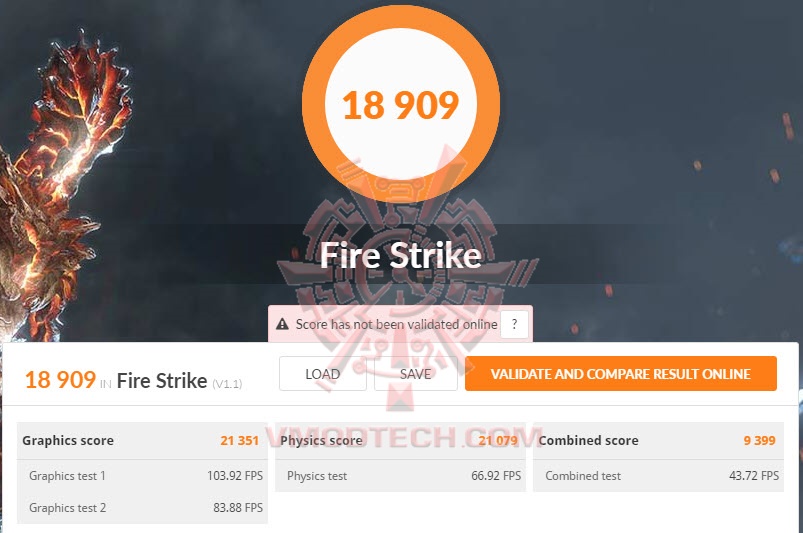Open the question mark help button
The width and height of the screenshot is (803, 533).
pos(514,324)
